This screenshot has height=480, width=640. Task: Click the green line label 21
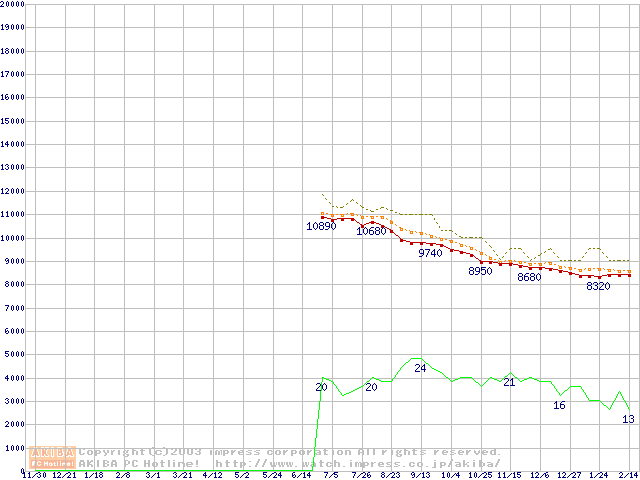[509, 382]
